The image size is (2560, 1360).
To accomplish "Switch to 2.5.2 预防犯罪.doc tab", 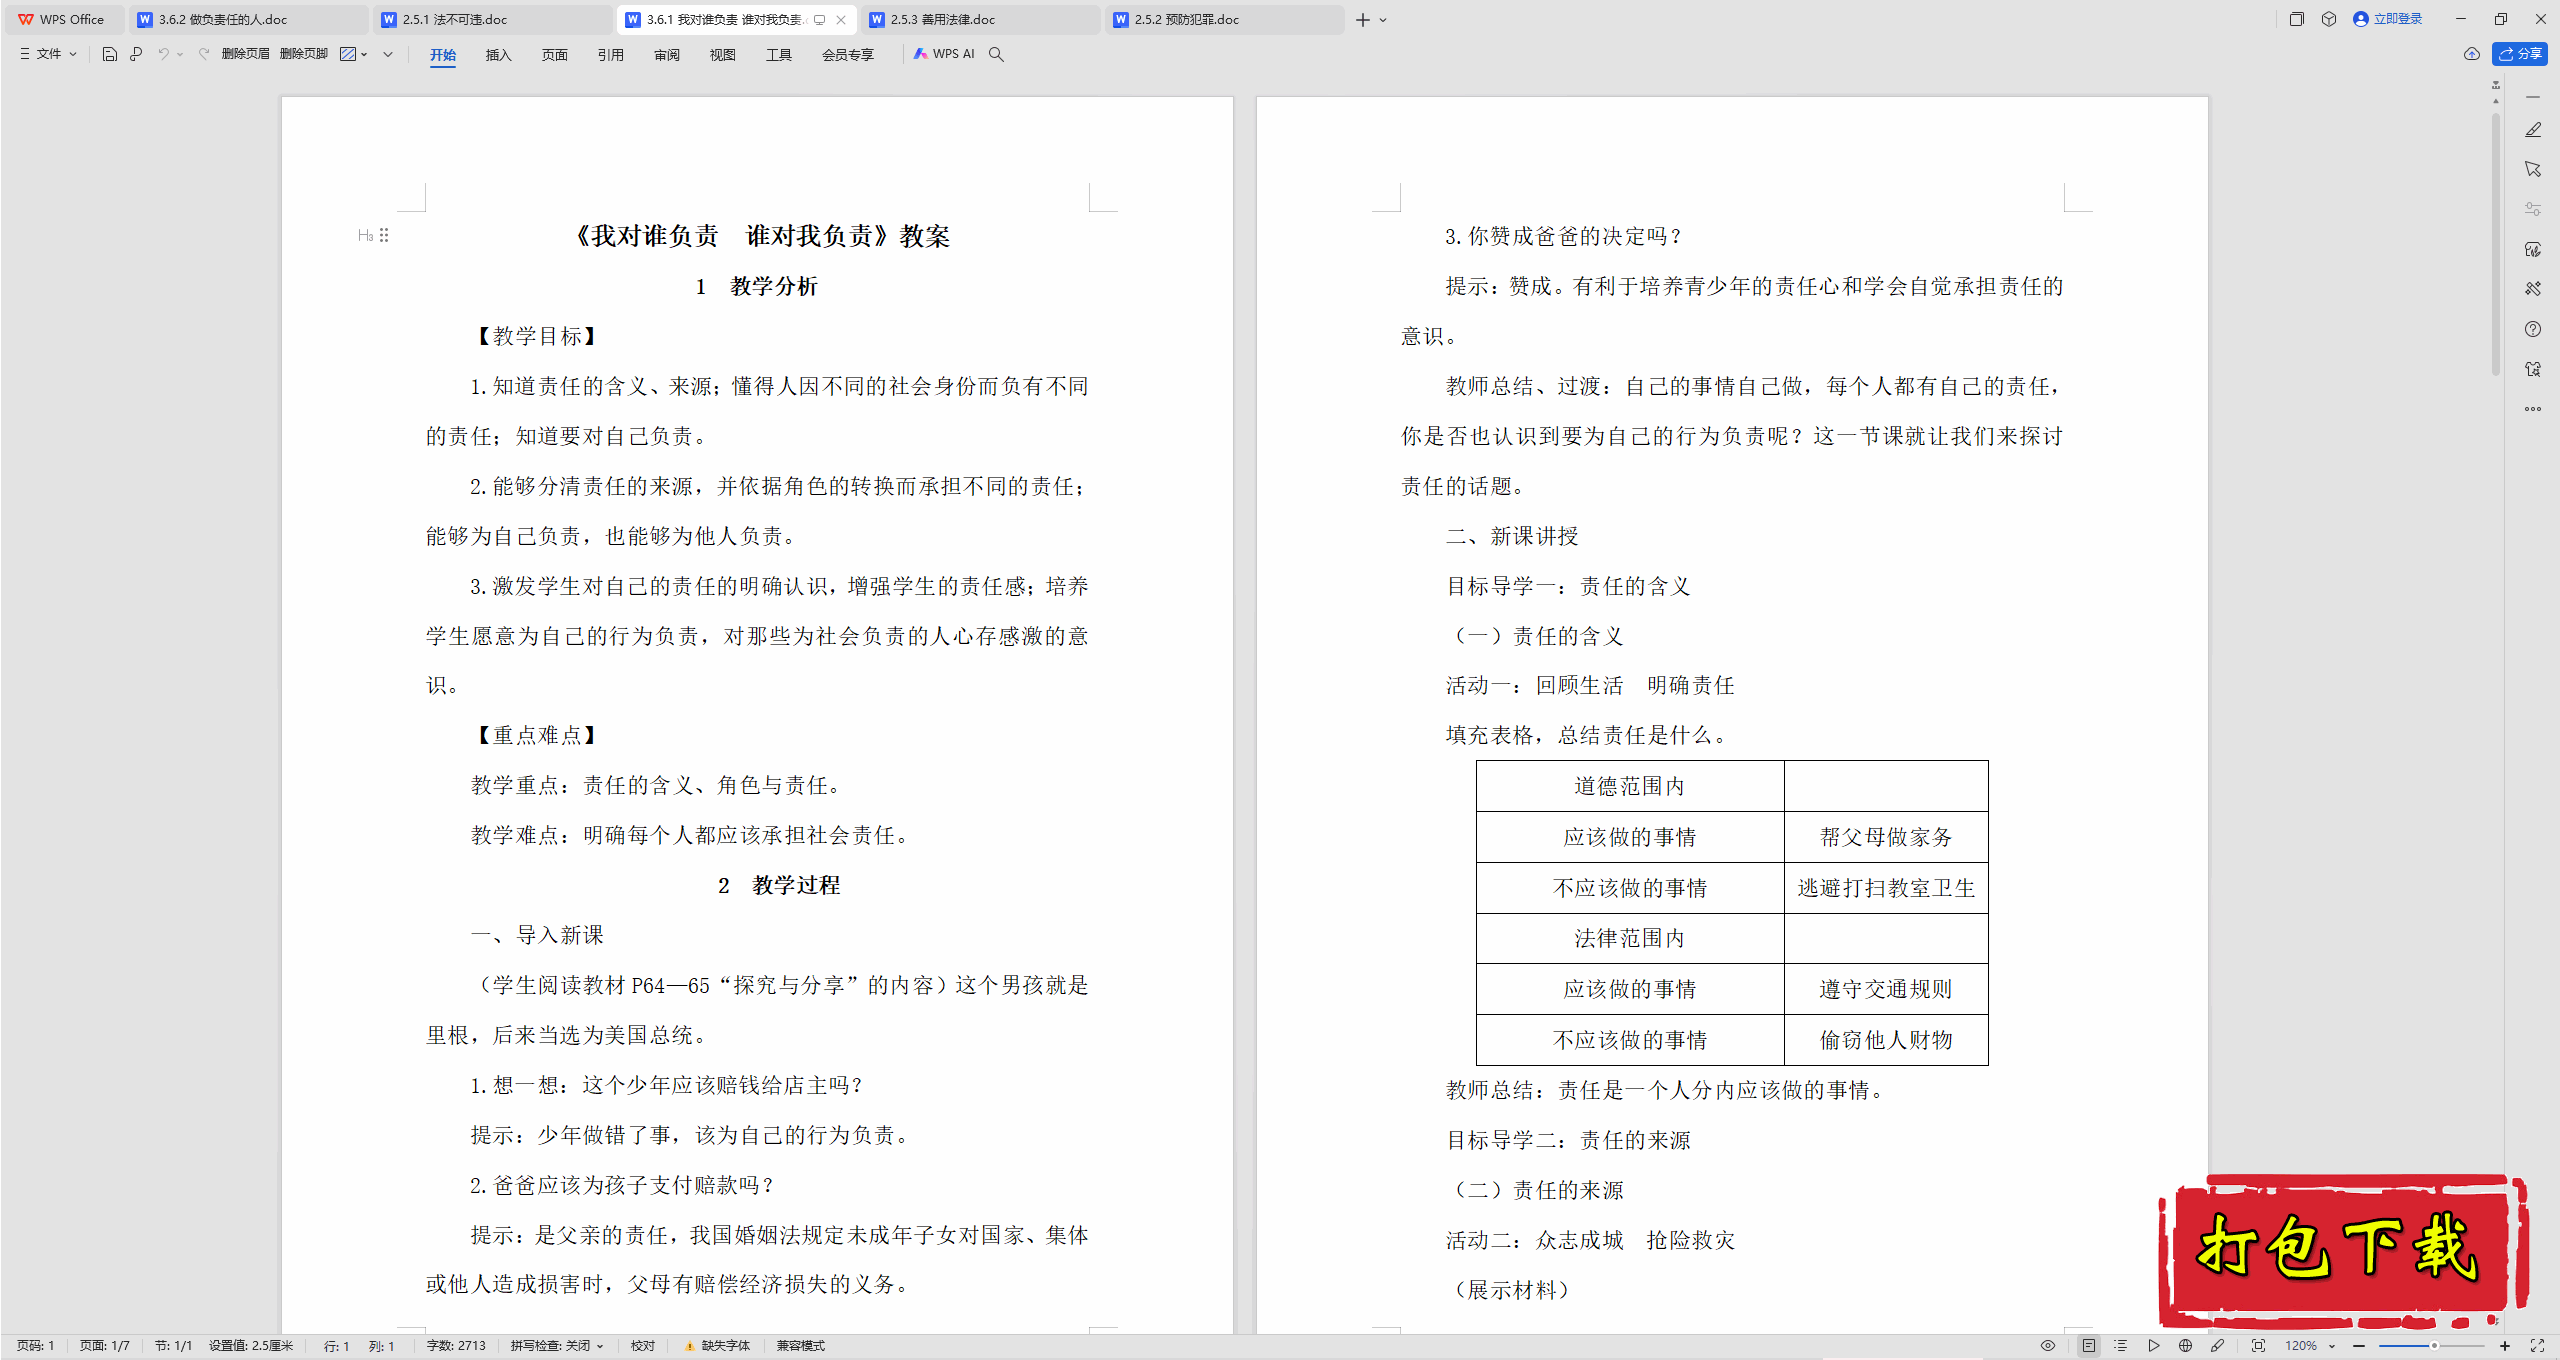I will [1225, 19].
